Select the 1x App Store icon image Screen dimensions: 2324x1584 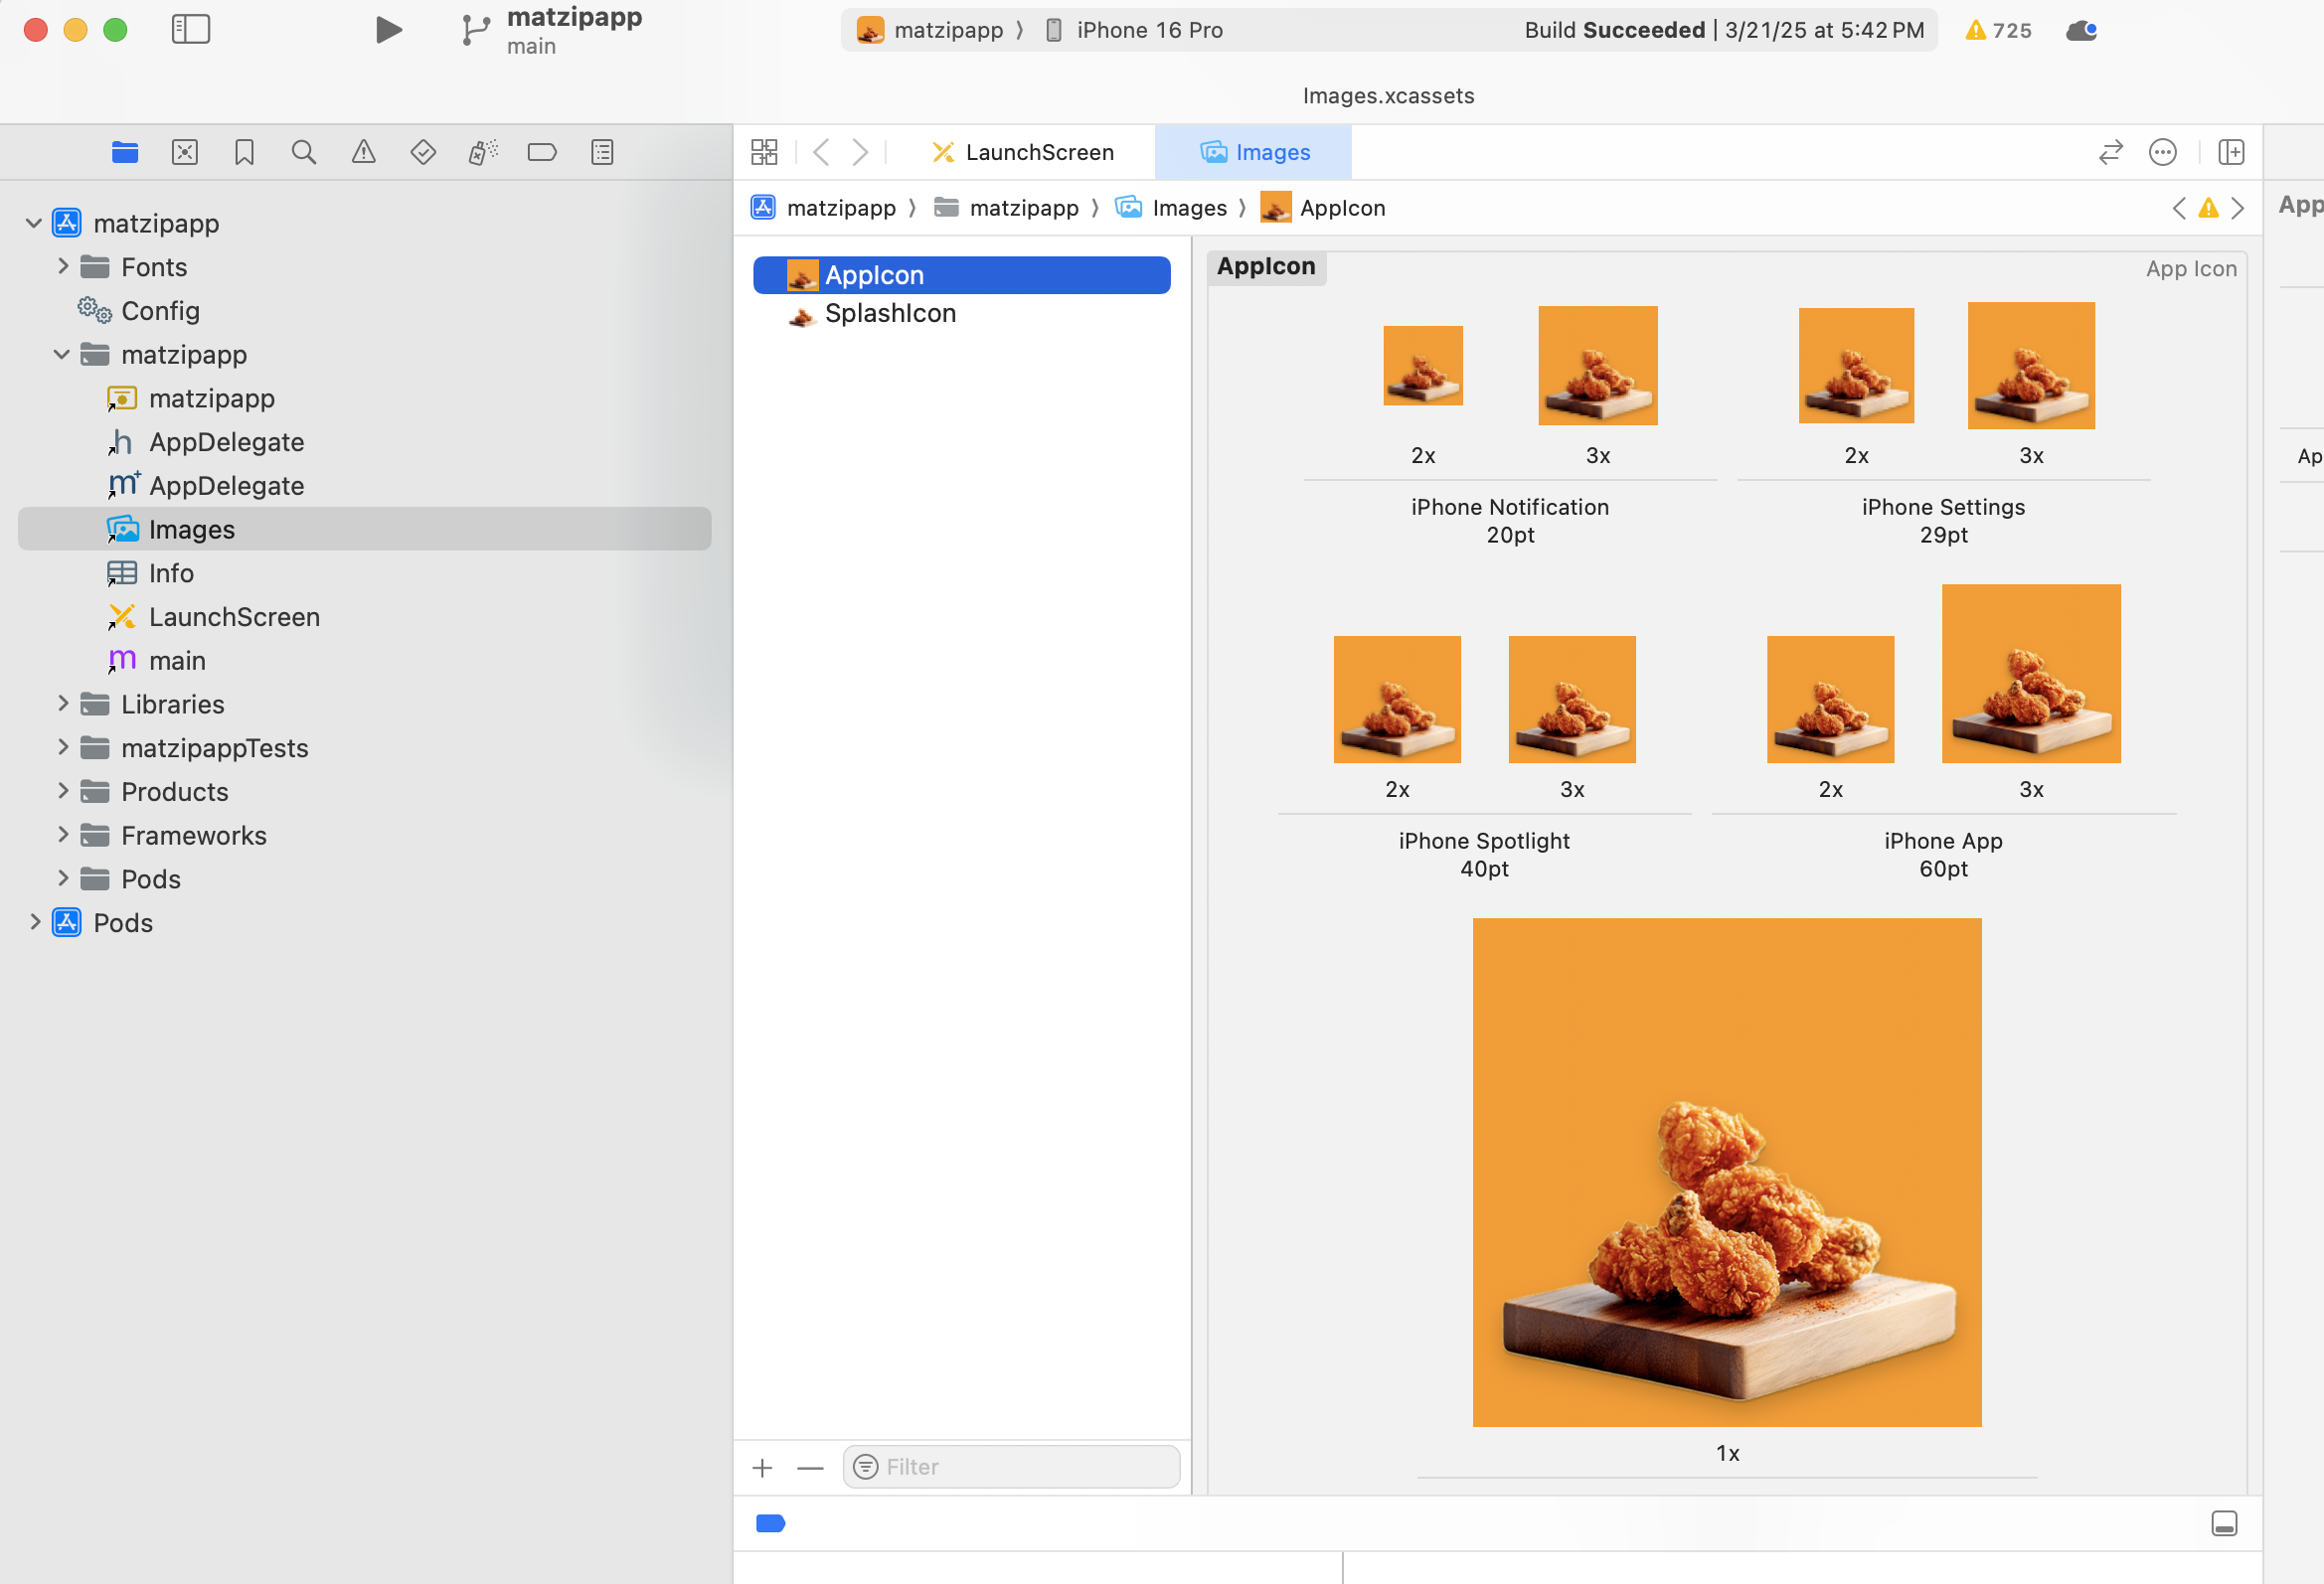(x=1726, y=1172)
